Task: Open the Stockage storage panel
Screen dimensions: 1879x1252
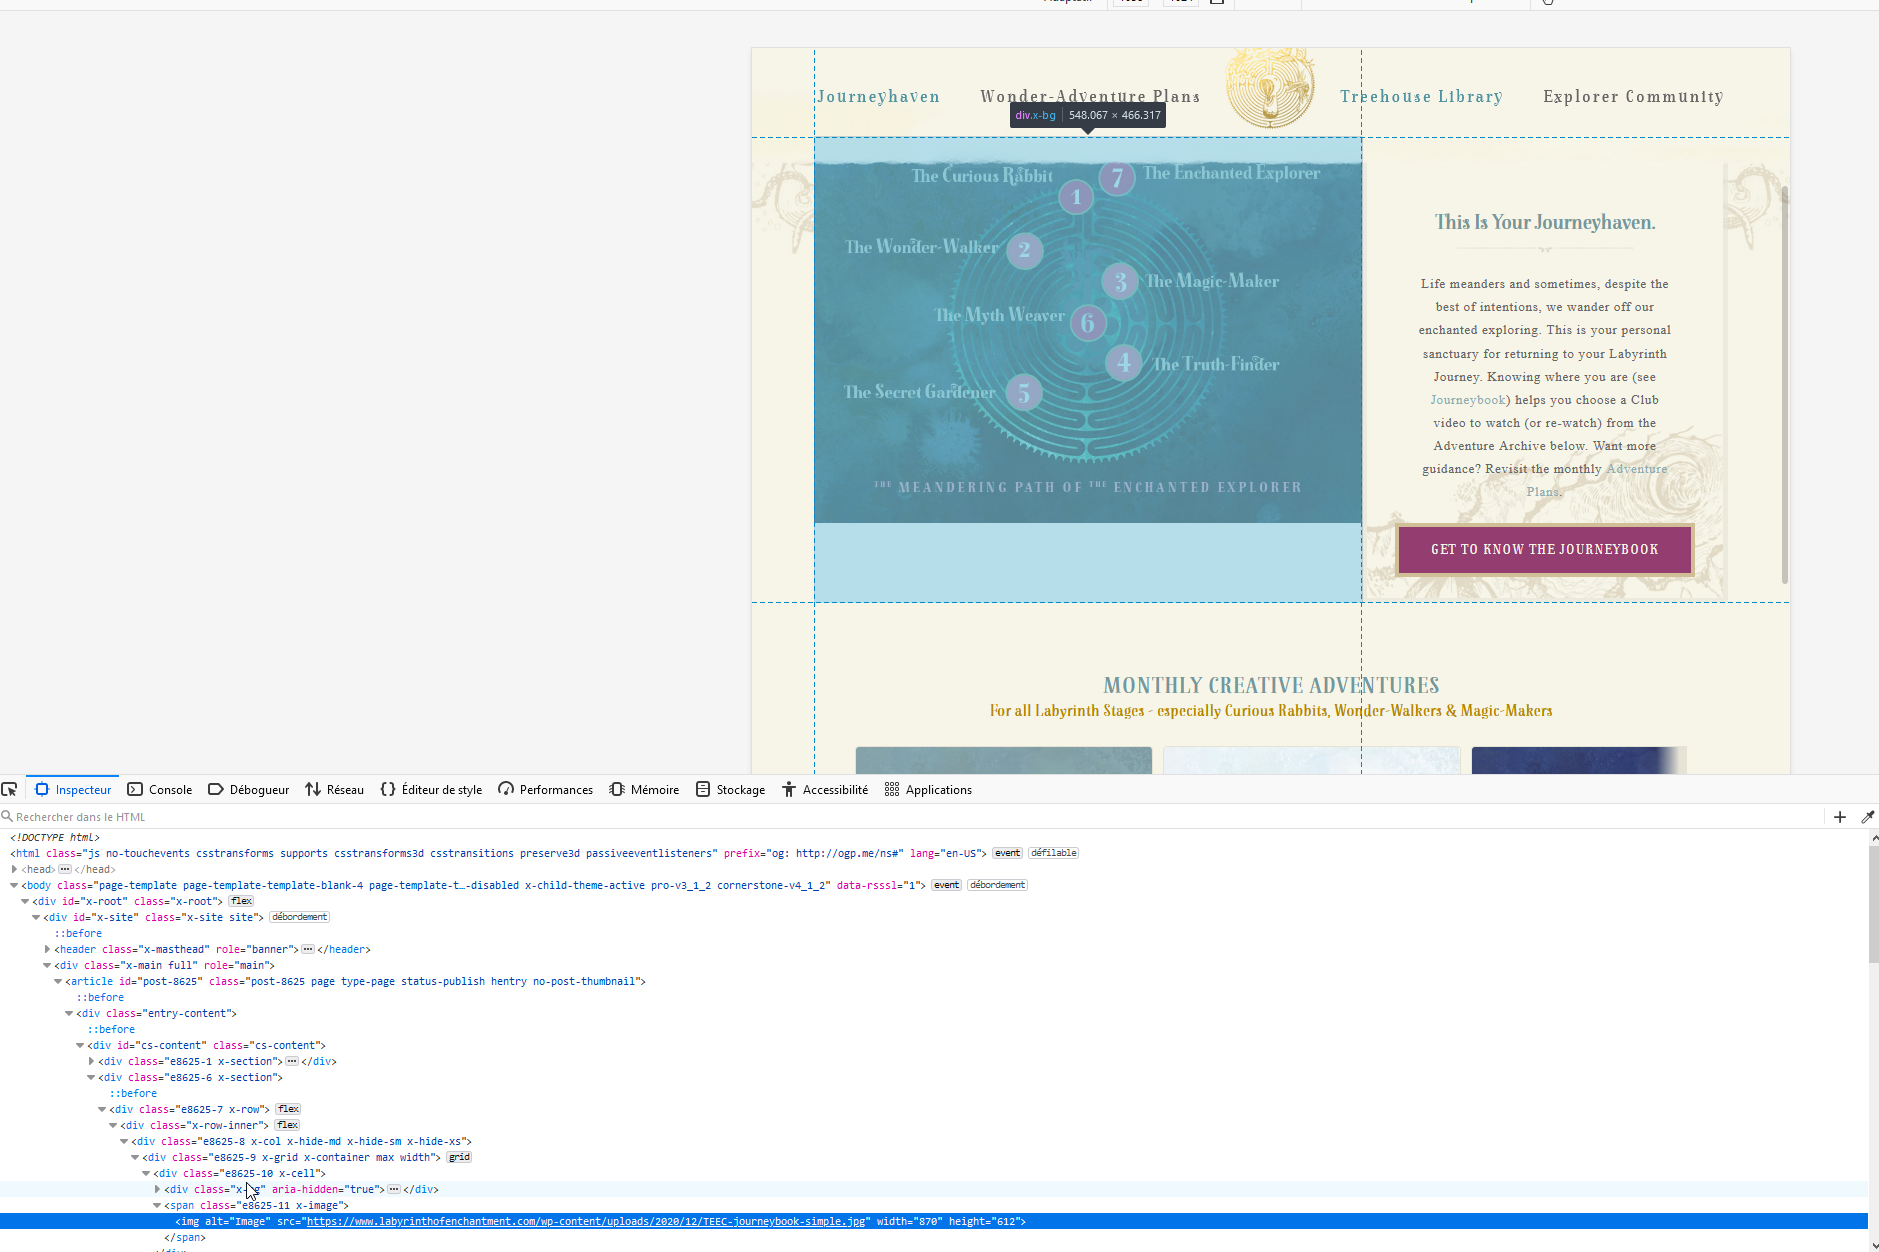Action: click(x=731, y=789)
